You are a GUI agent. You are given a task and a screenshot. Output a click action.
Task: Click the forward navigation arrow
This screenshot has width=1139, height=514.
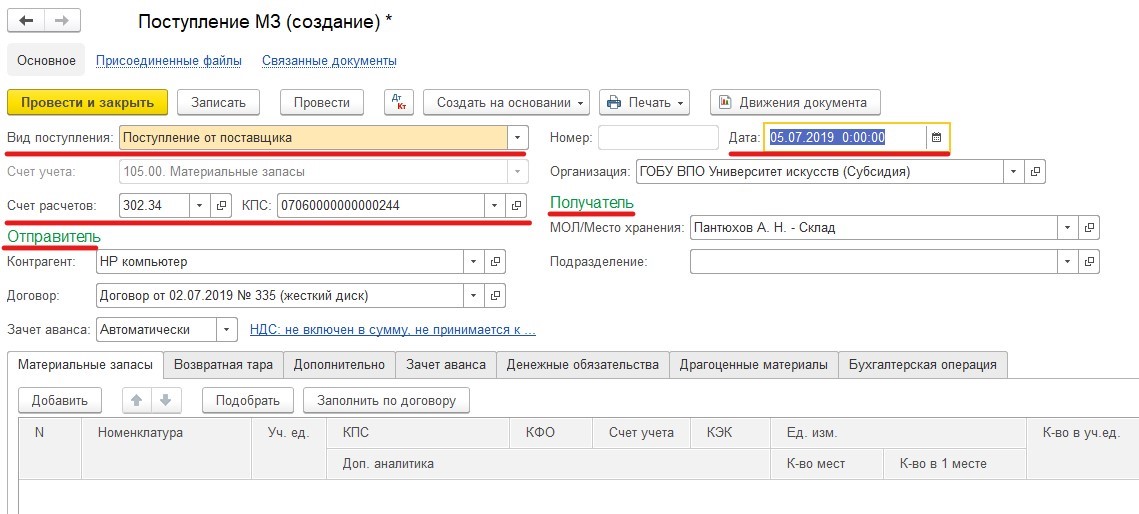point(62,21)
